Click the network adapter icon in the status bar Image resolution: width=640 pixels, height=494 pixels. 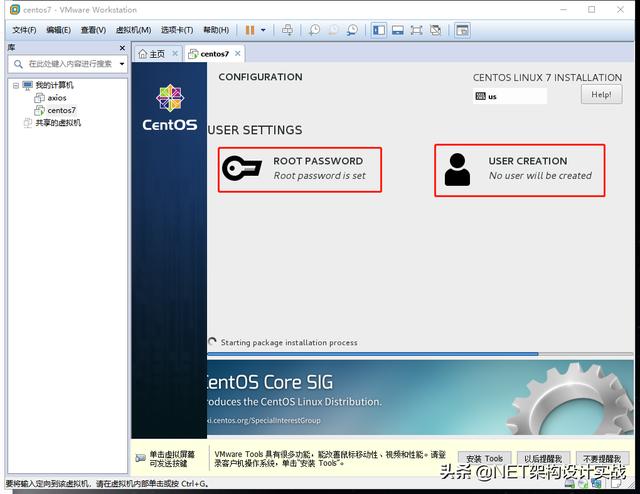click(596, 484)
